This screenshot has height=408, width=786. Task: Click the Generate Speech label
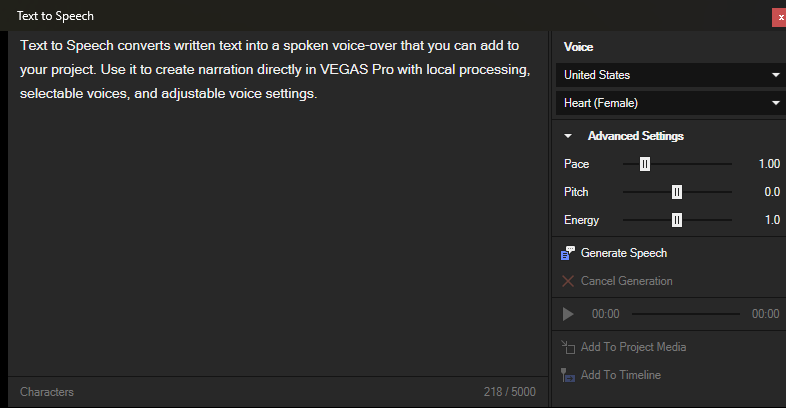(x=623, y=253)
